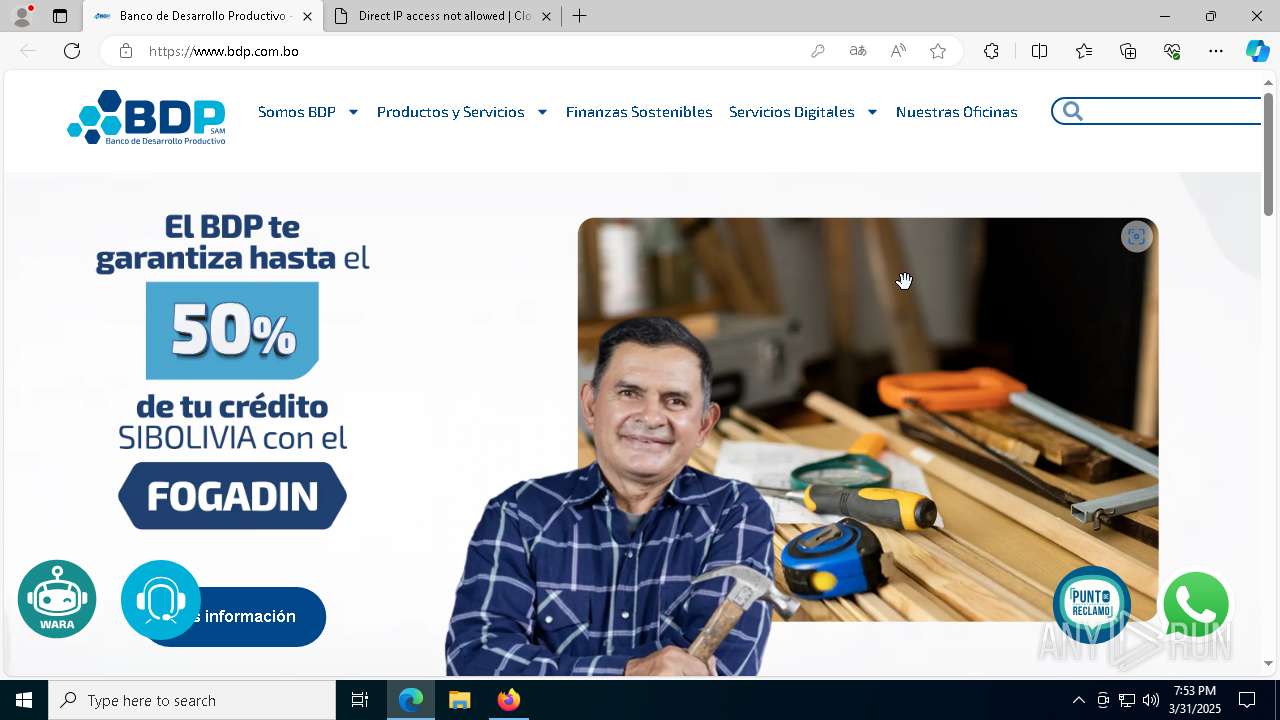
Task: Expand the Productos y Servicios dropdown arrow
Action: pyautogui.click(x=542, y=112)
